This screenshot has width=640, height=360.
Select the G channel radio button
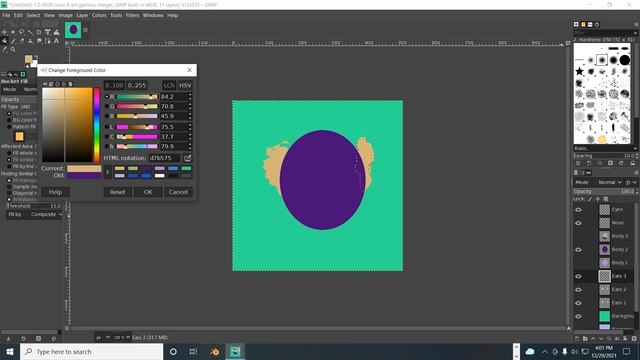pos(107,106)
